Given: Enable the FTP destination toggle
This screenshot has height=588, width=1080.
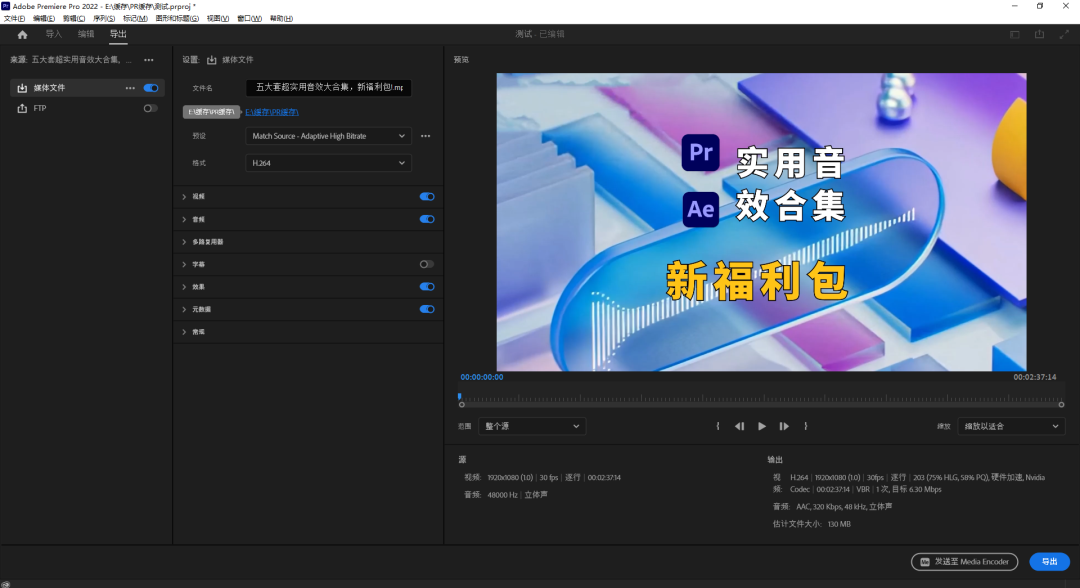Looking at the screenshot, I should click(150, 108).
